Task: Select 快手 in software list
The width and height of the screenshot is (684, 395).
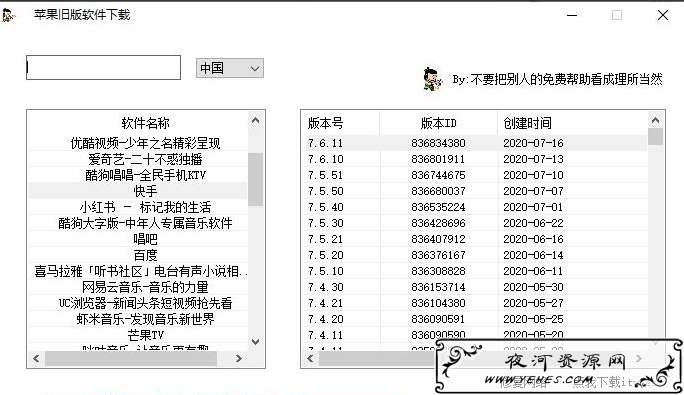Action: click(138, 191)
